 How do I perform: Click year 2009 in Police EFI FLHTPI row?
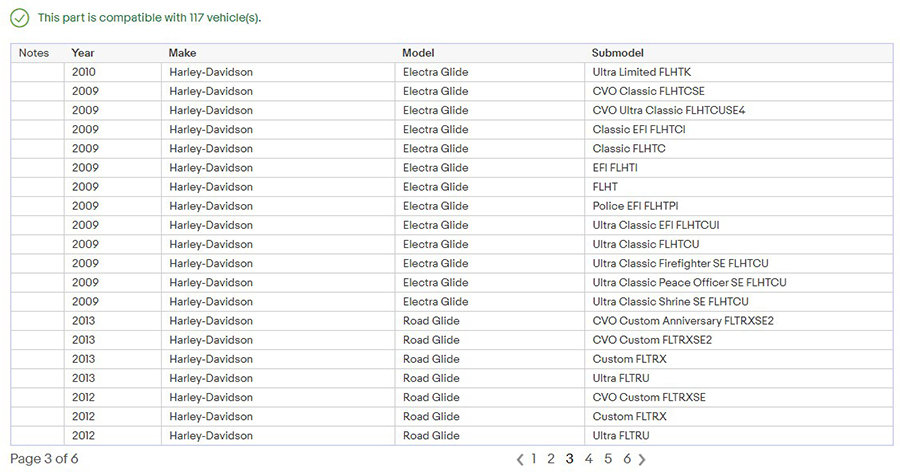point(113,206)
